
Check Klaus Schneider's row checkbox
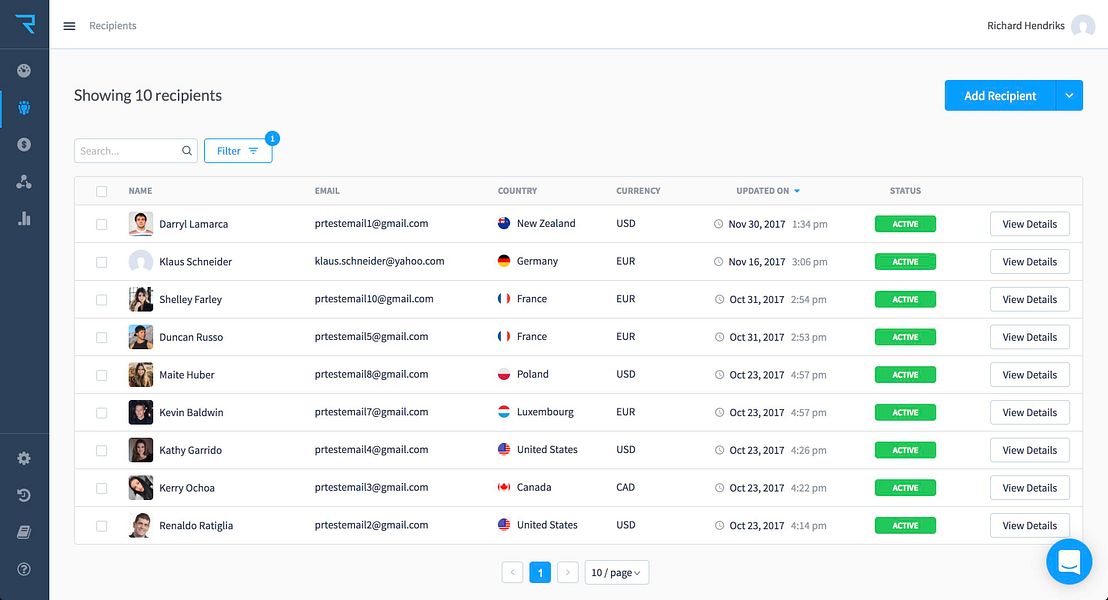pyautogui.click(x=102, y=262)
